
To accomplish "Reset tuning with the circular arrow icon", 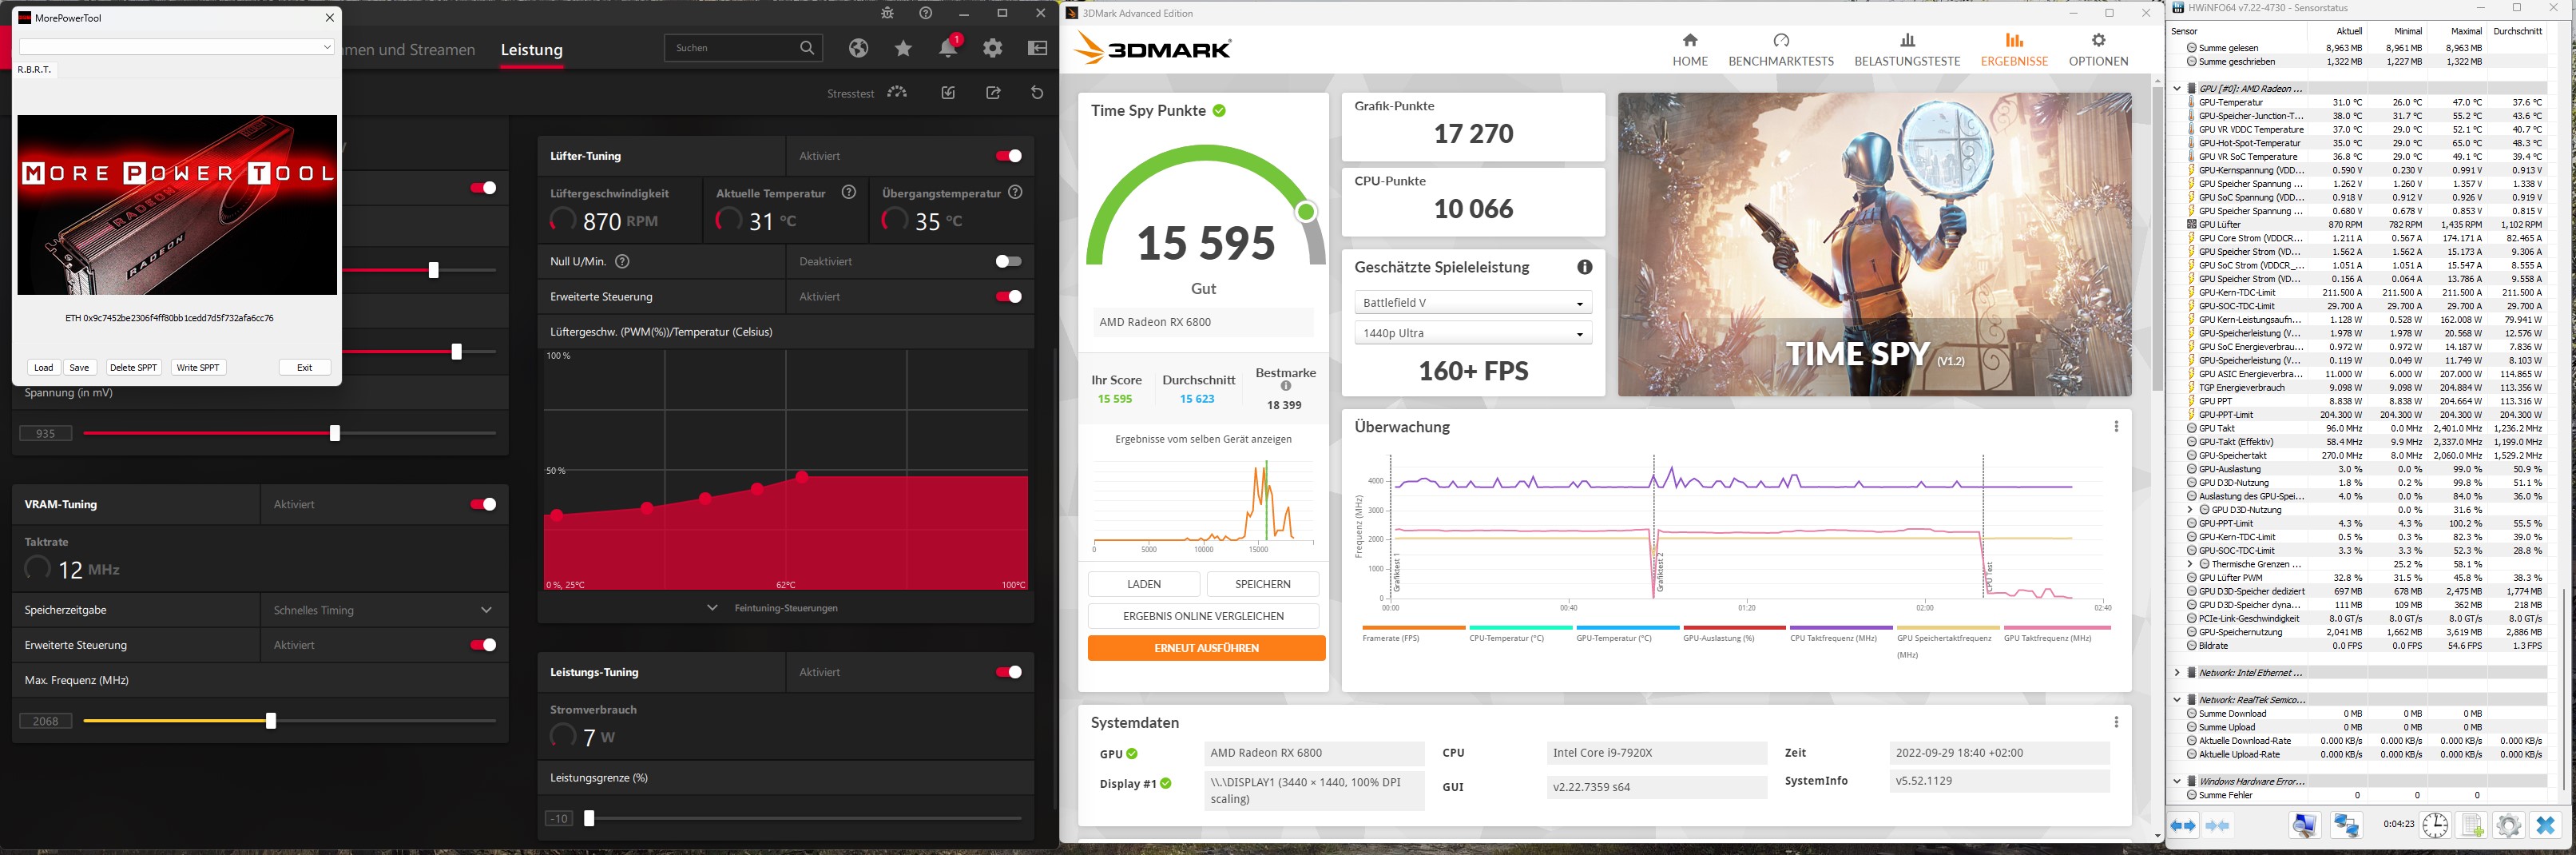I will pos(1037,93).
